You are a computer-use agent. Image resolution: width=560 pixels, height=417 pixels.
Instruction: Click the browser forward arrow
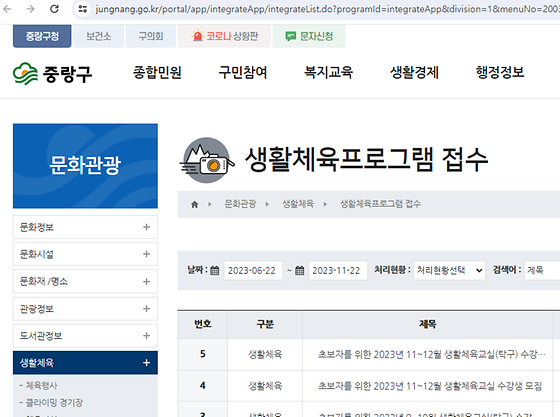coord(31,9)
